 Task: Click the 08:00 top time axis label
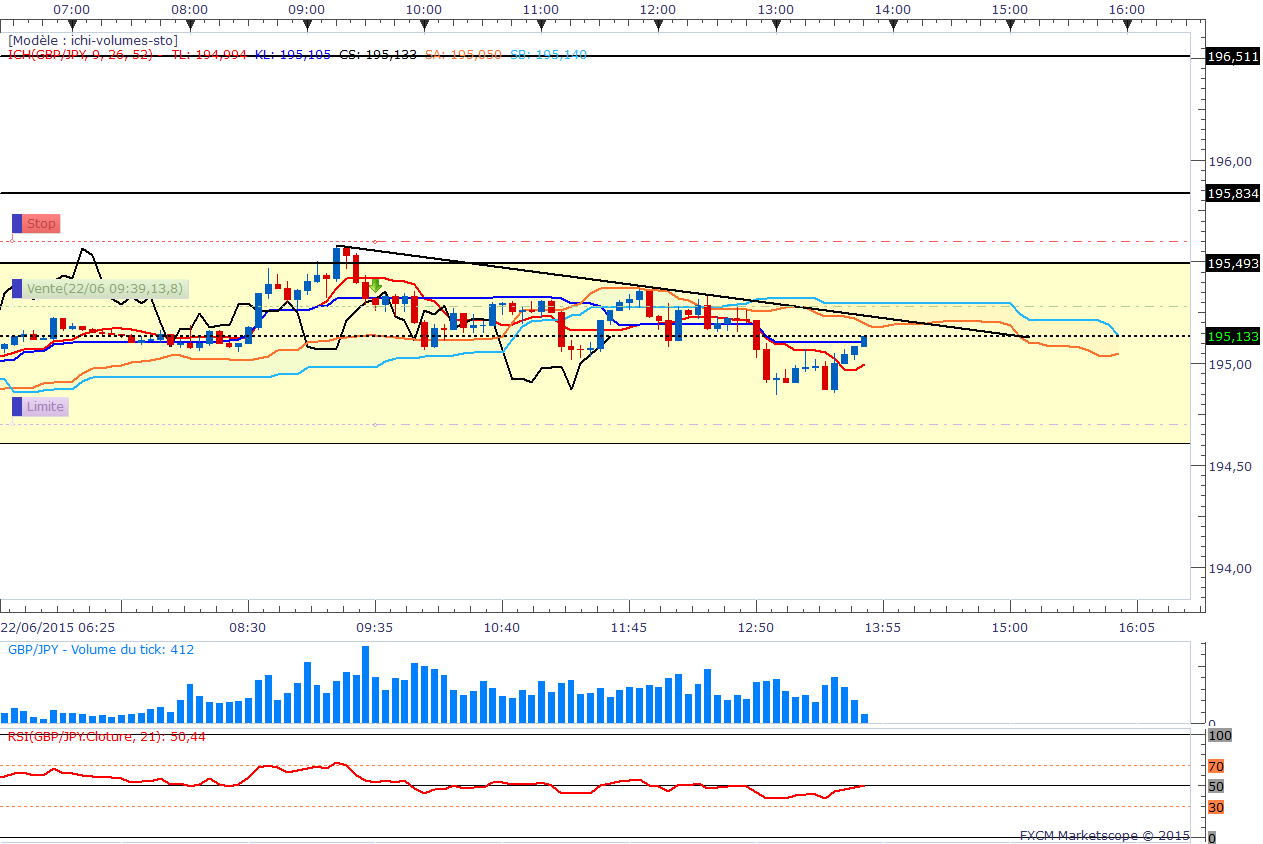[x=189, y=10]
